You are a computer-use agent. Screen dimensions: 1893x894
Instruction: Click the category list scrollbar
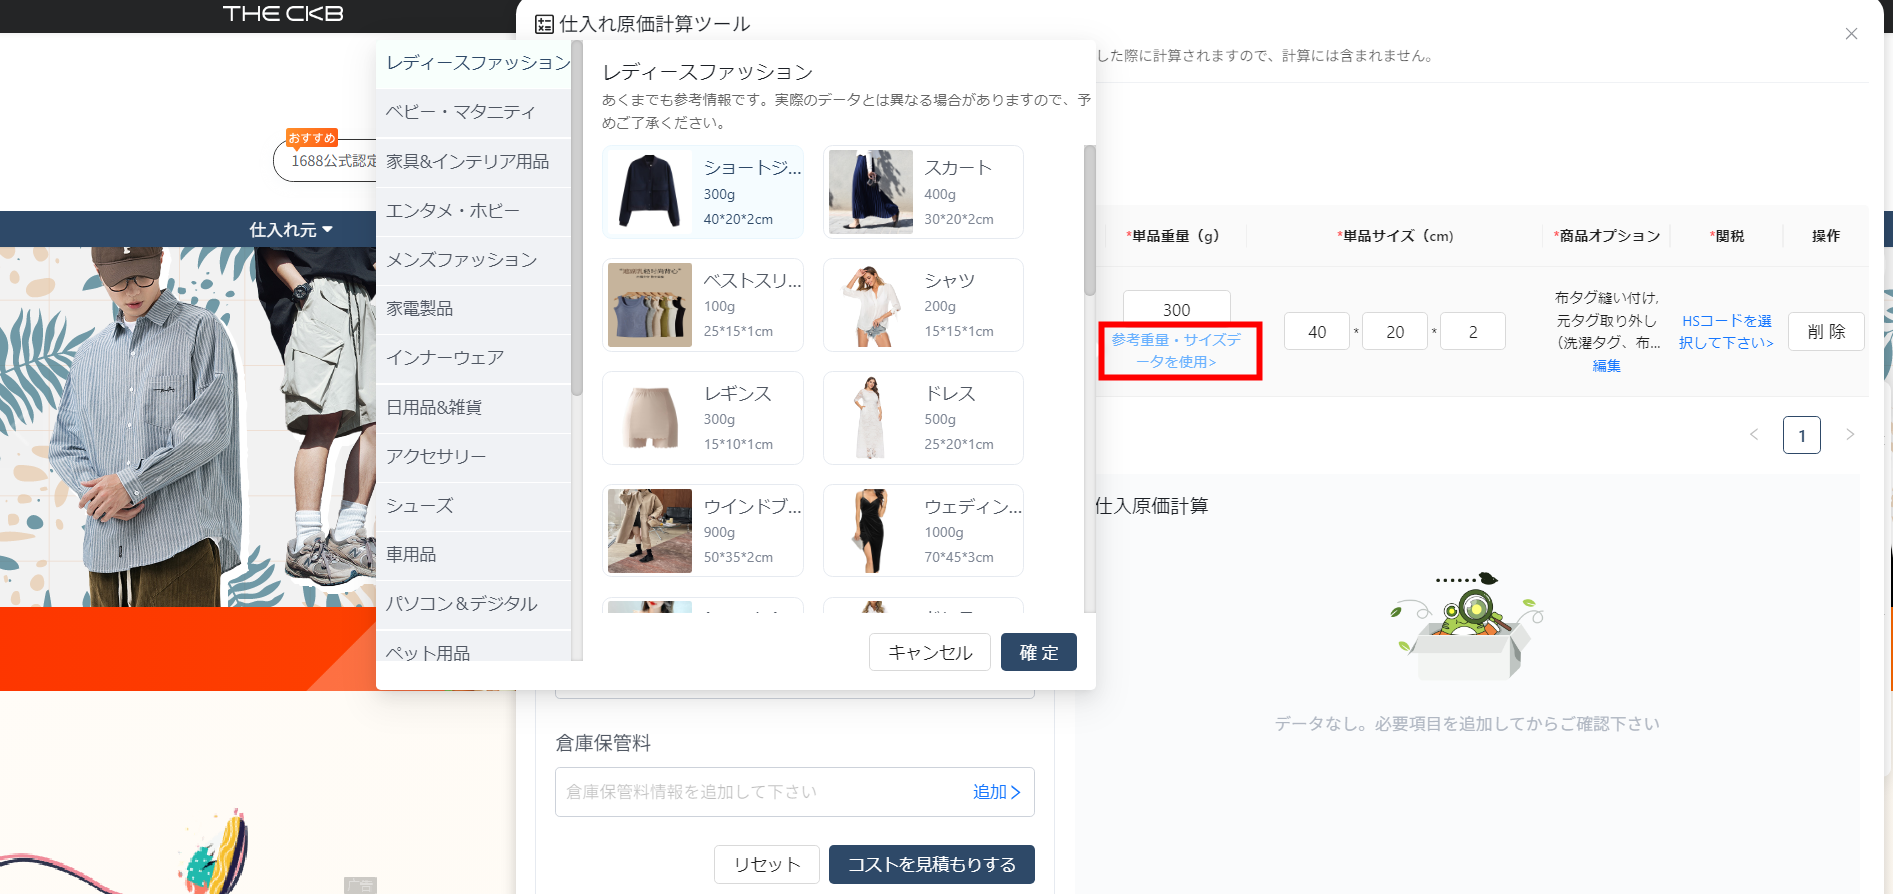pyautogui.click(x=577, y=220)
